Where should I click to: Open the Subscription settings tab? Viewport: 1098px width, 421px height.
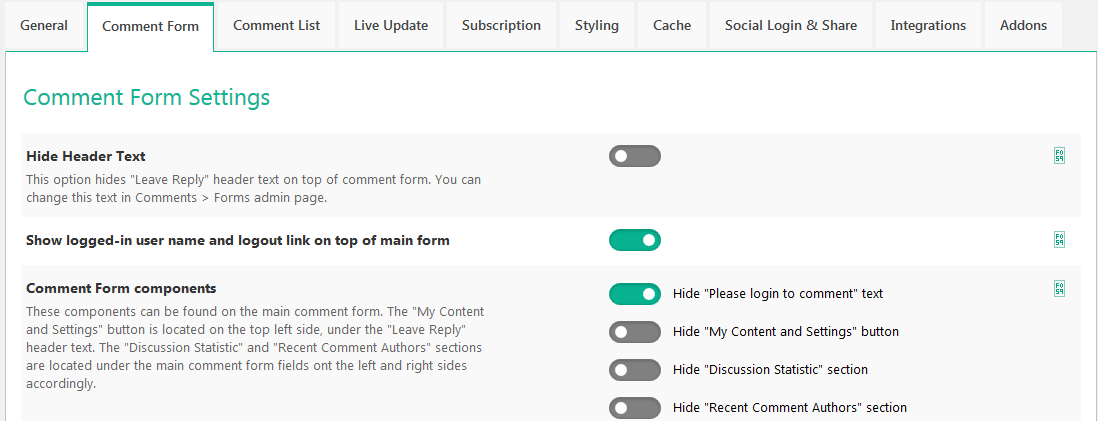[501, 25]
